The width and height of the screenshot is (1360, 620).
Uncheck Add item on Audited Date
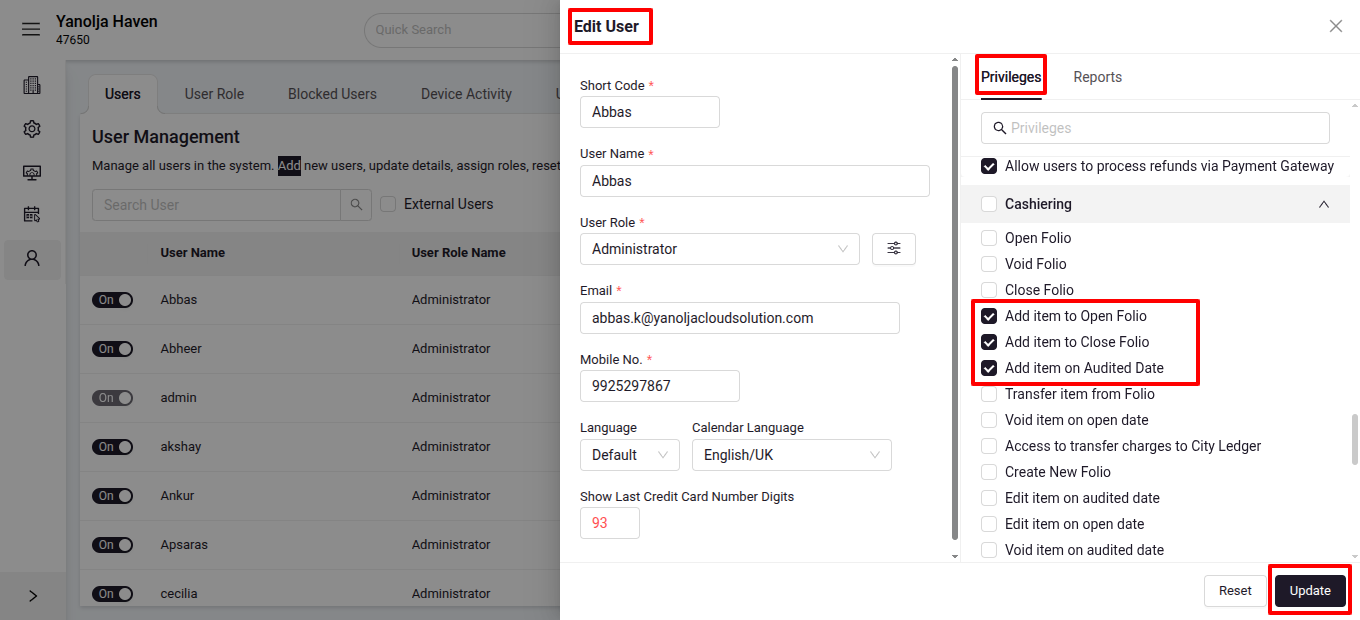click(x=989, y=368)
